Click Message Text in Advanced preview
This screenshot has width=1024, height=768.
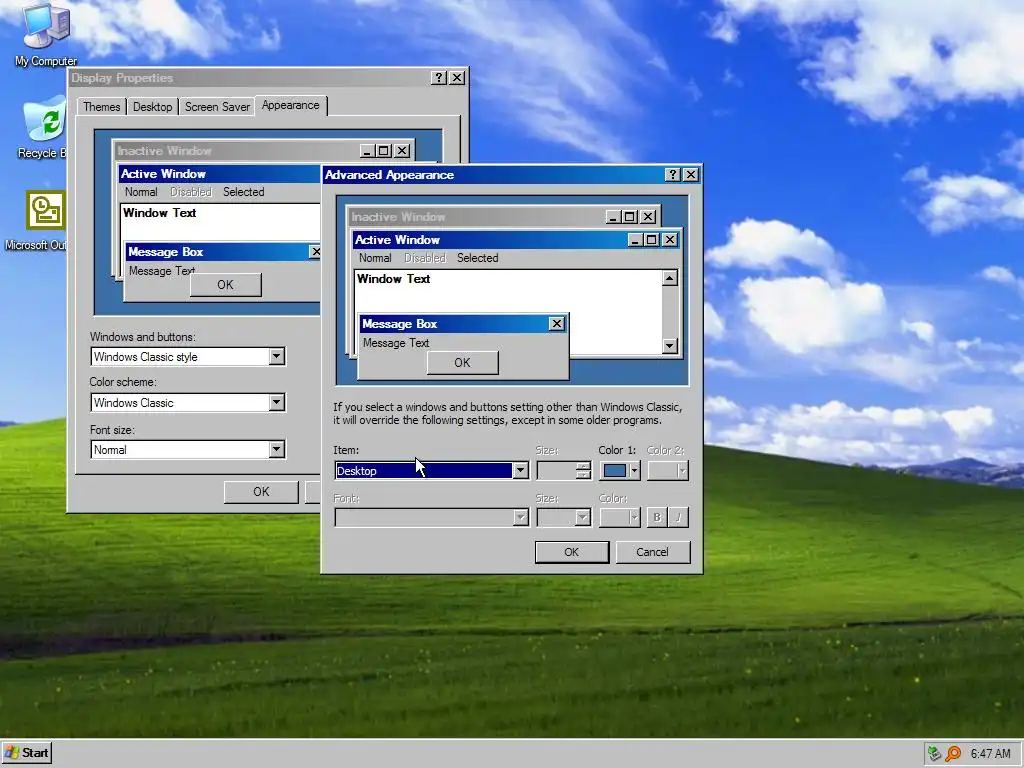coord(396,343)
